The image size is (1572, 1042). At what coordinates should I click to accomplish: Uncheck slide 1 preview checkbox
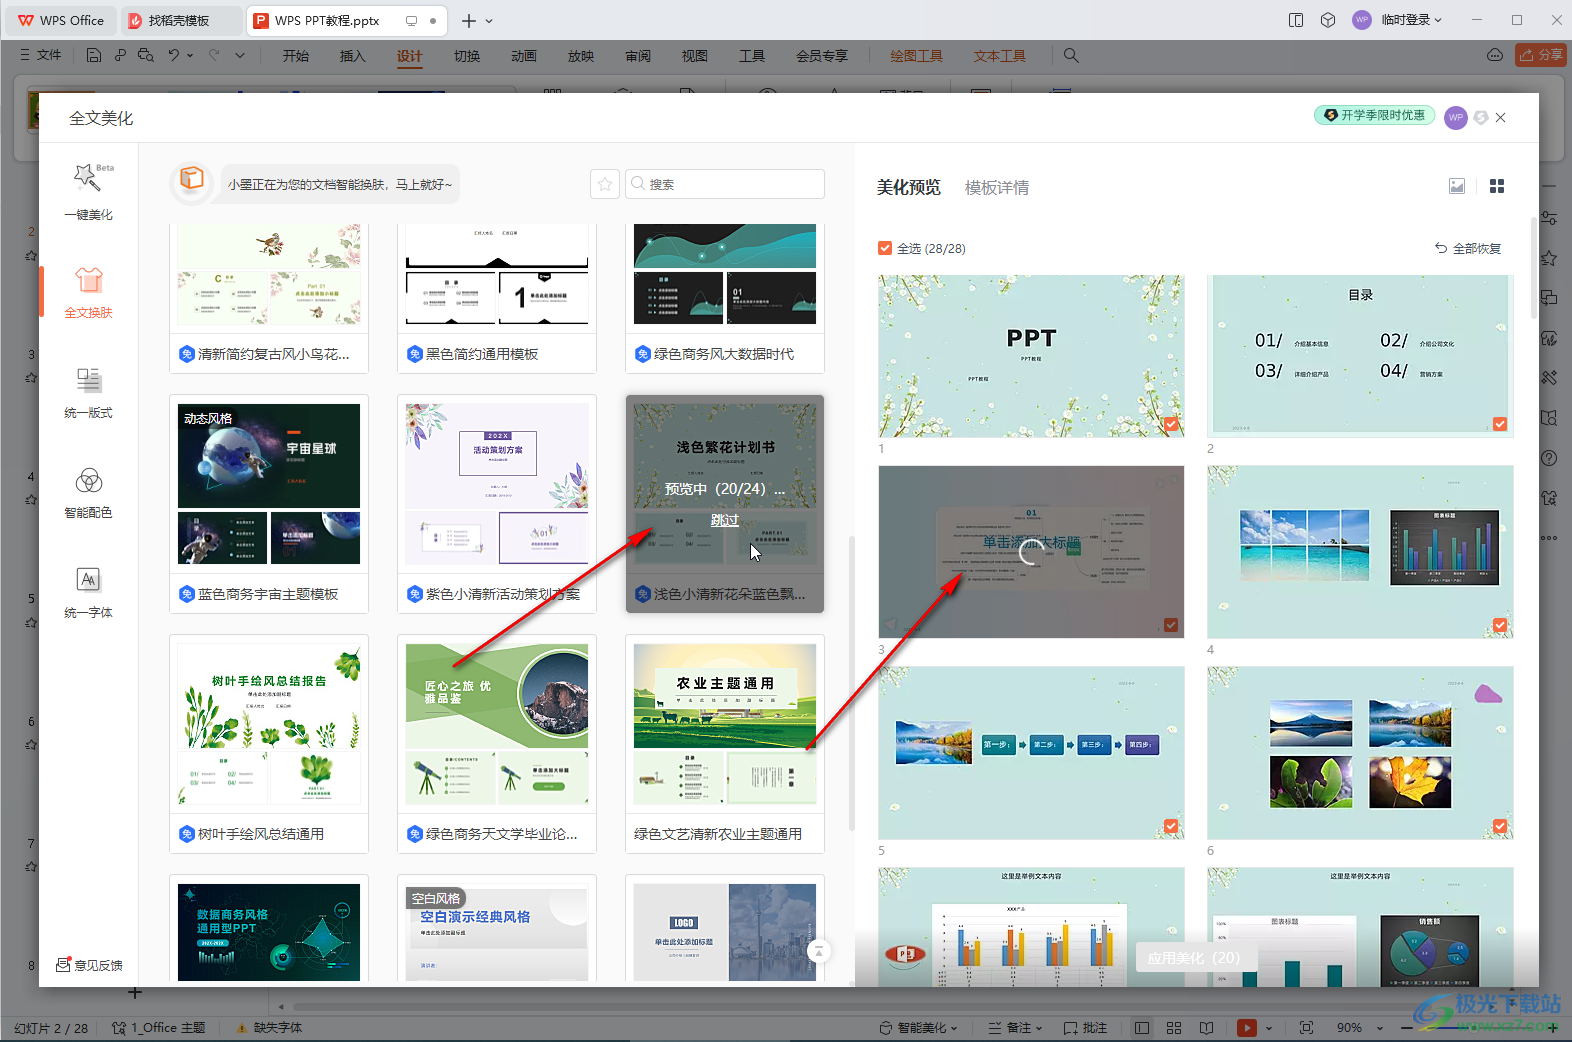pos(1171,424)
